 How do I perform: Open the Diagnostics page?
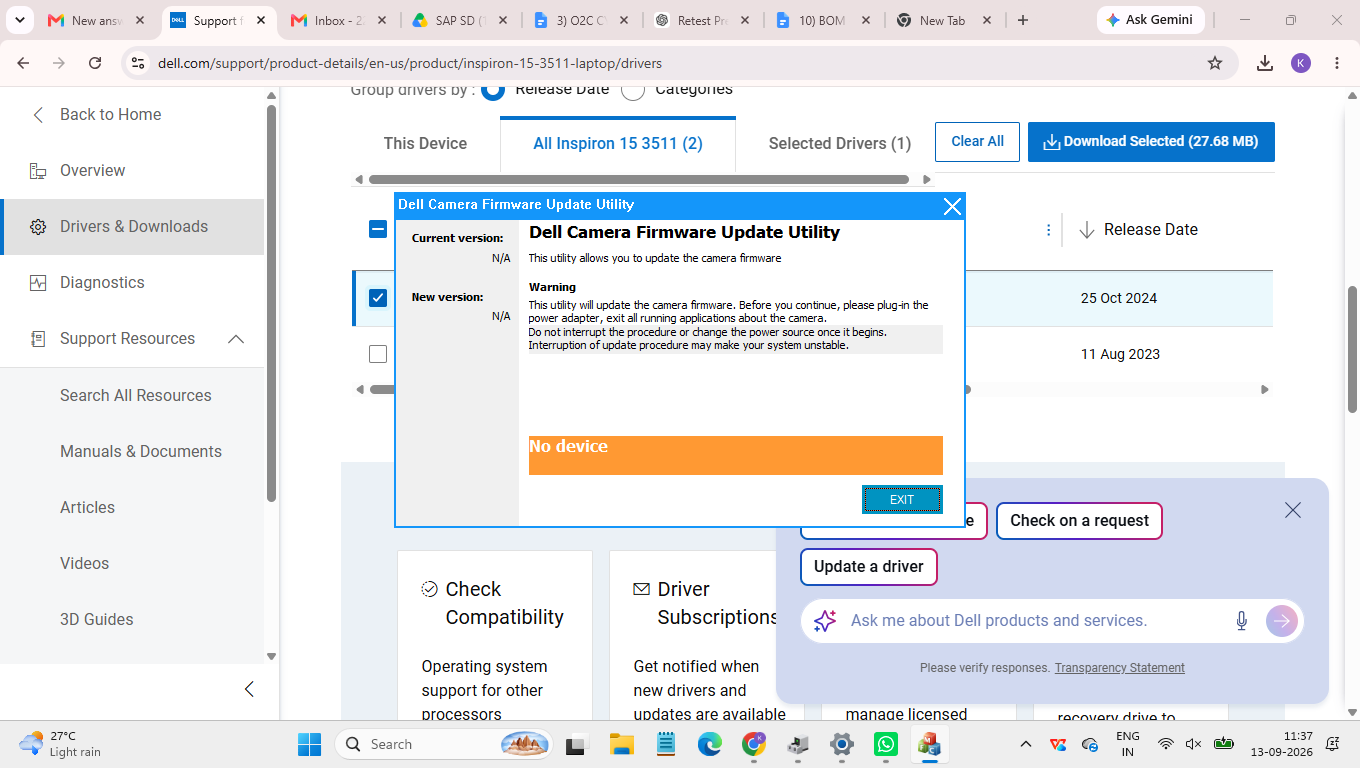coord(102,282)
